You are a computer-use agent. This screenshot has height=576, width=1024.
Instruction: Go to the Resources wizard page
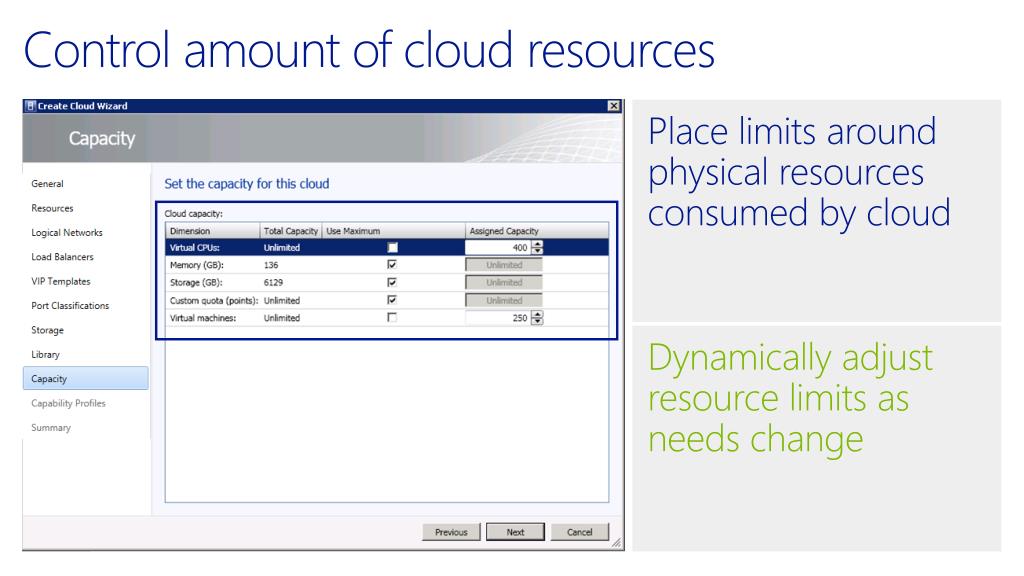tap(52, 208)
